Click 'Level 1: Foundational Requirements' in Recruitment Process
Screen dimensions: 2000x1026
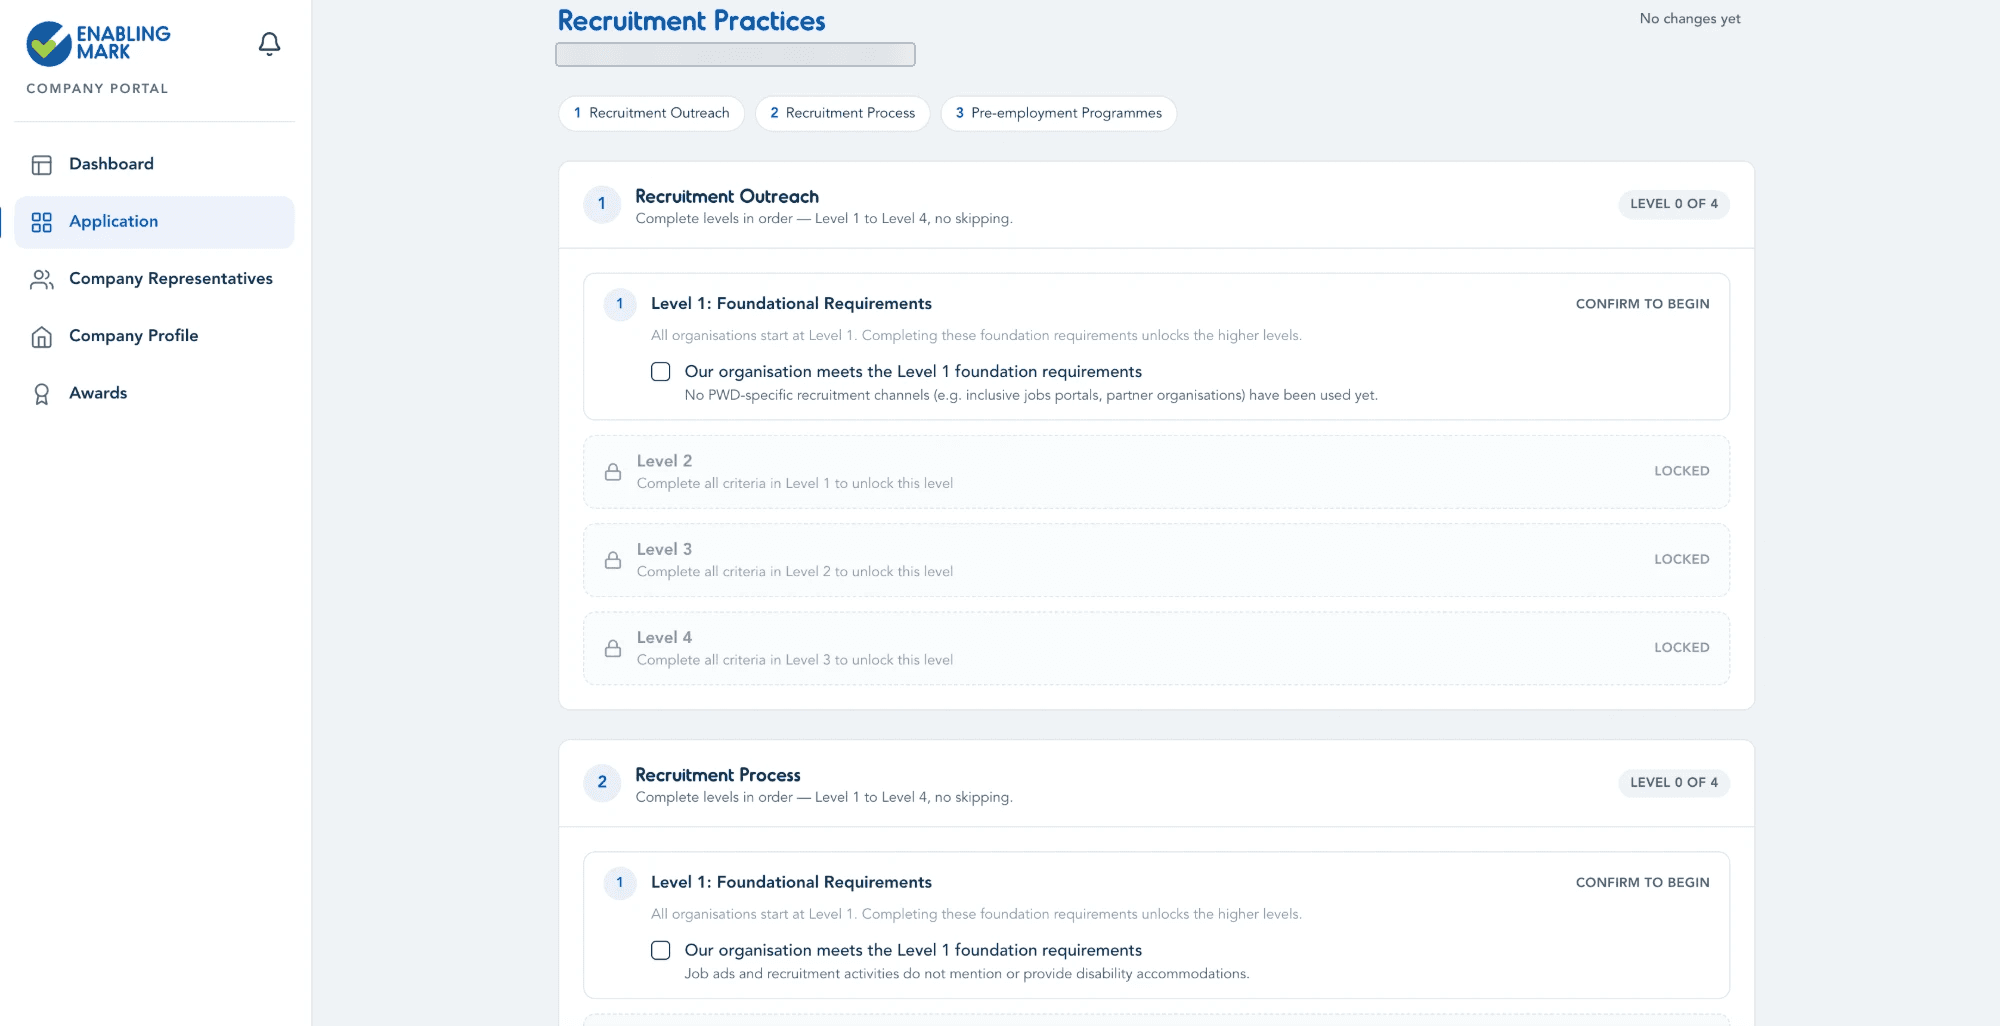click(x=791, y=882)
